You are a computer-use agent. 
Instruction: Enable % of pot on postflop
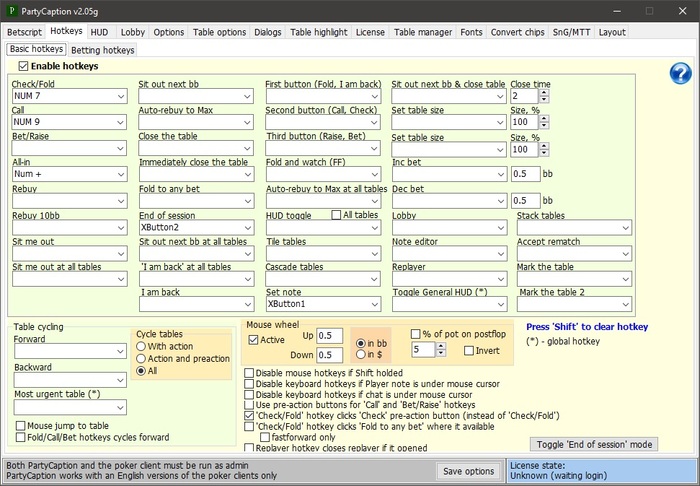coord(415,334)
